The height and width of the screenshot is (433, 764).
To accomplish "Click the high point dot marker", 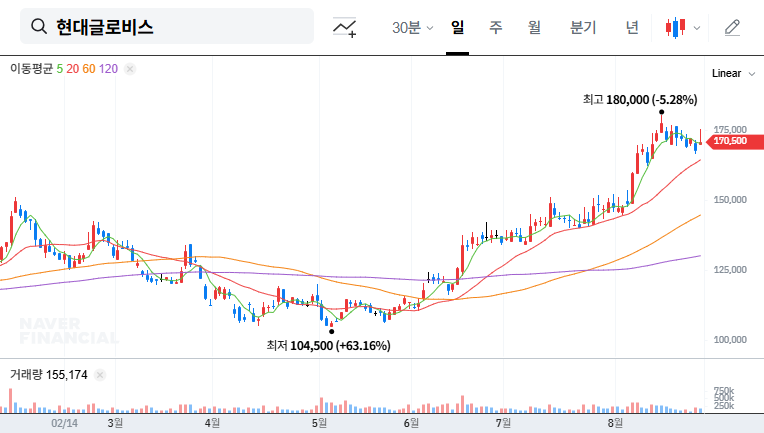I will (661, 112).
